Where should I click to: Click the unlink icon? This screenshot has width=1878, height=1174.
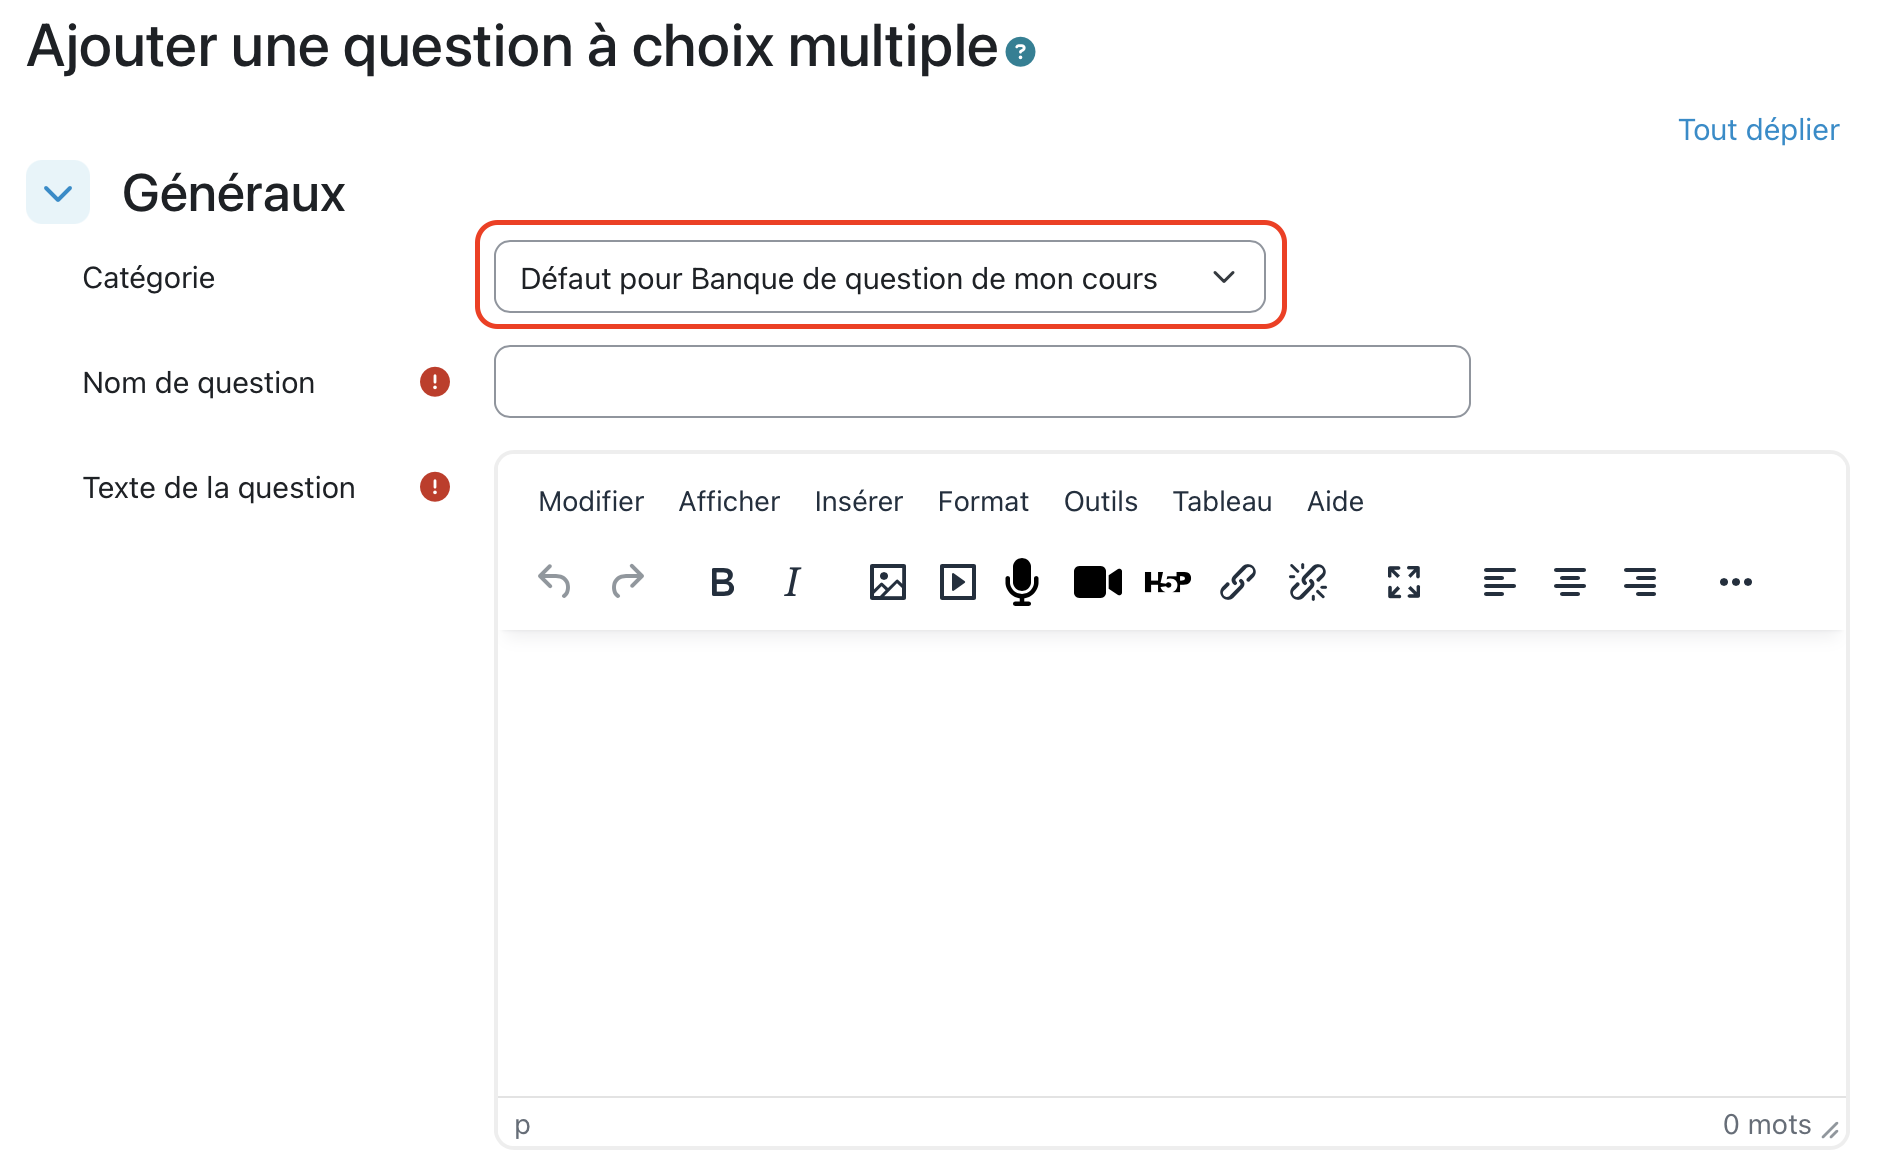pyautogui.click(x=1307, y=582)
